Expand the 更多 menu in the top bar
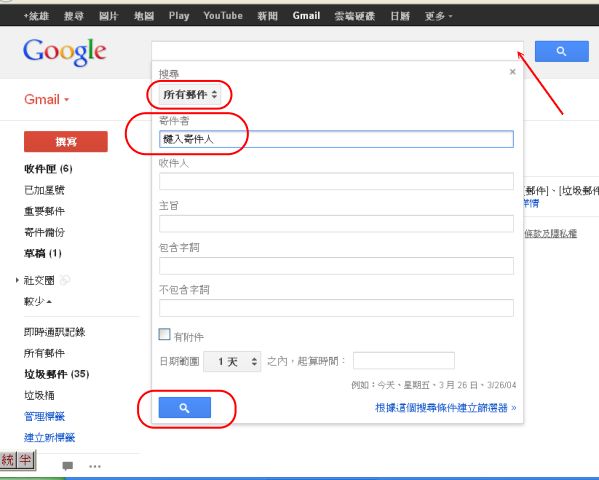599x480 pixels. [x=438, y=16]
